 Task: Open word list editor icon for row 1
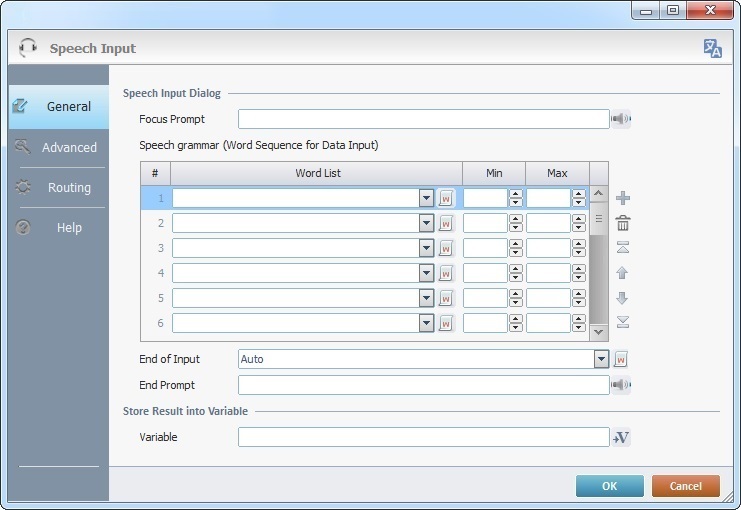pos(446,198)
